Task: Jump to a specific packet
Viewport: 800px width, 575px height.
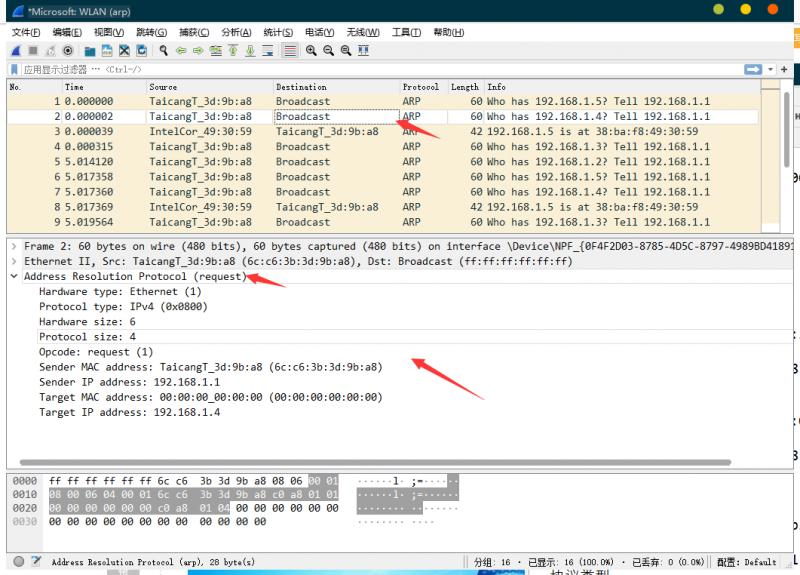Action: click(216, 51)
